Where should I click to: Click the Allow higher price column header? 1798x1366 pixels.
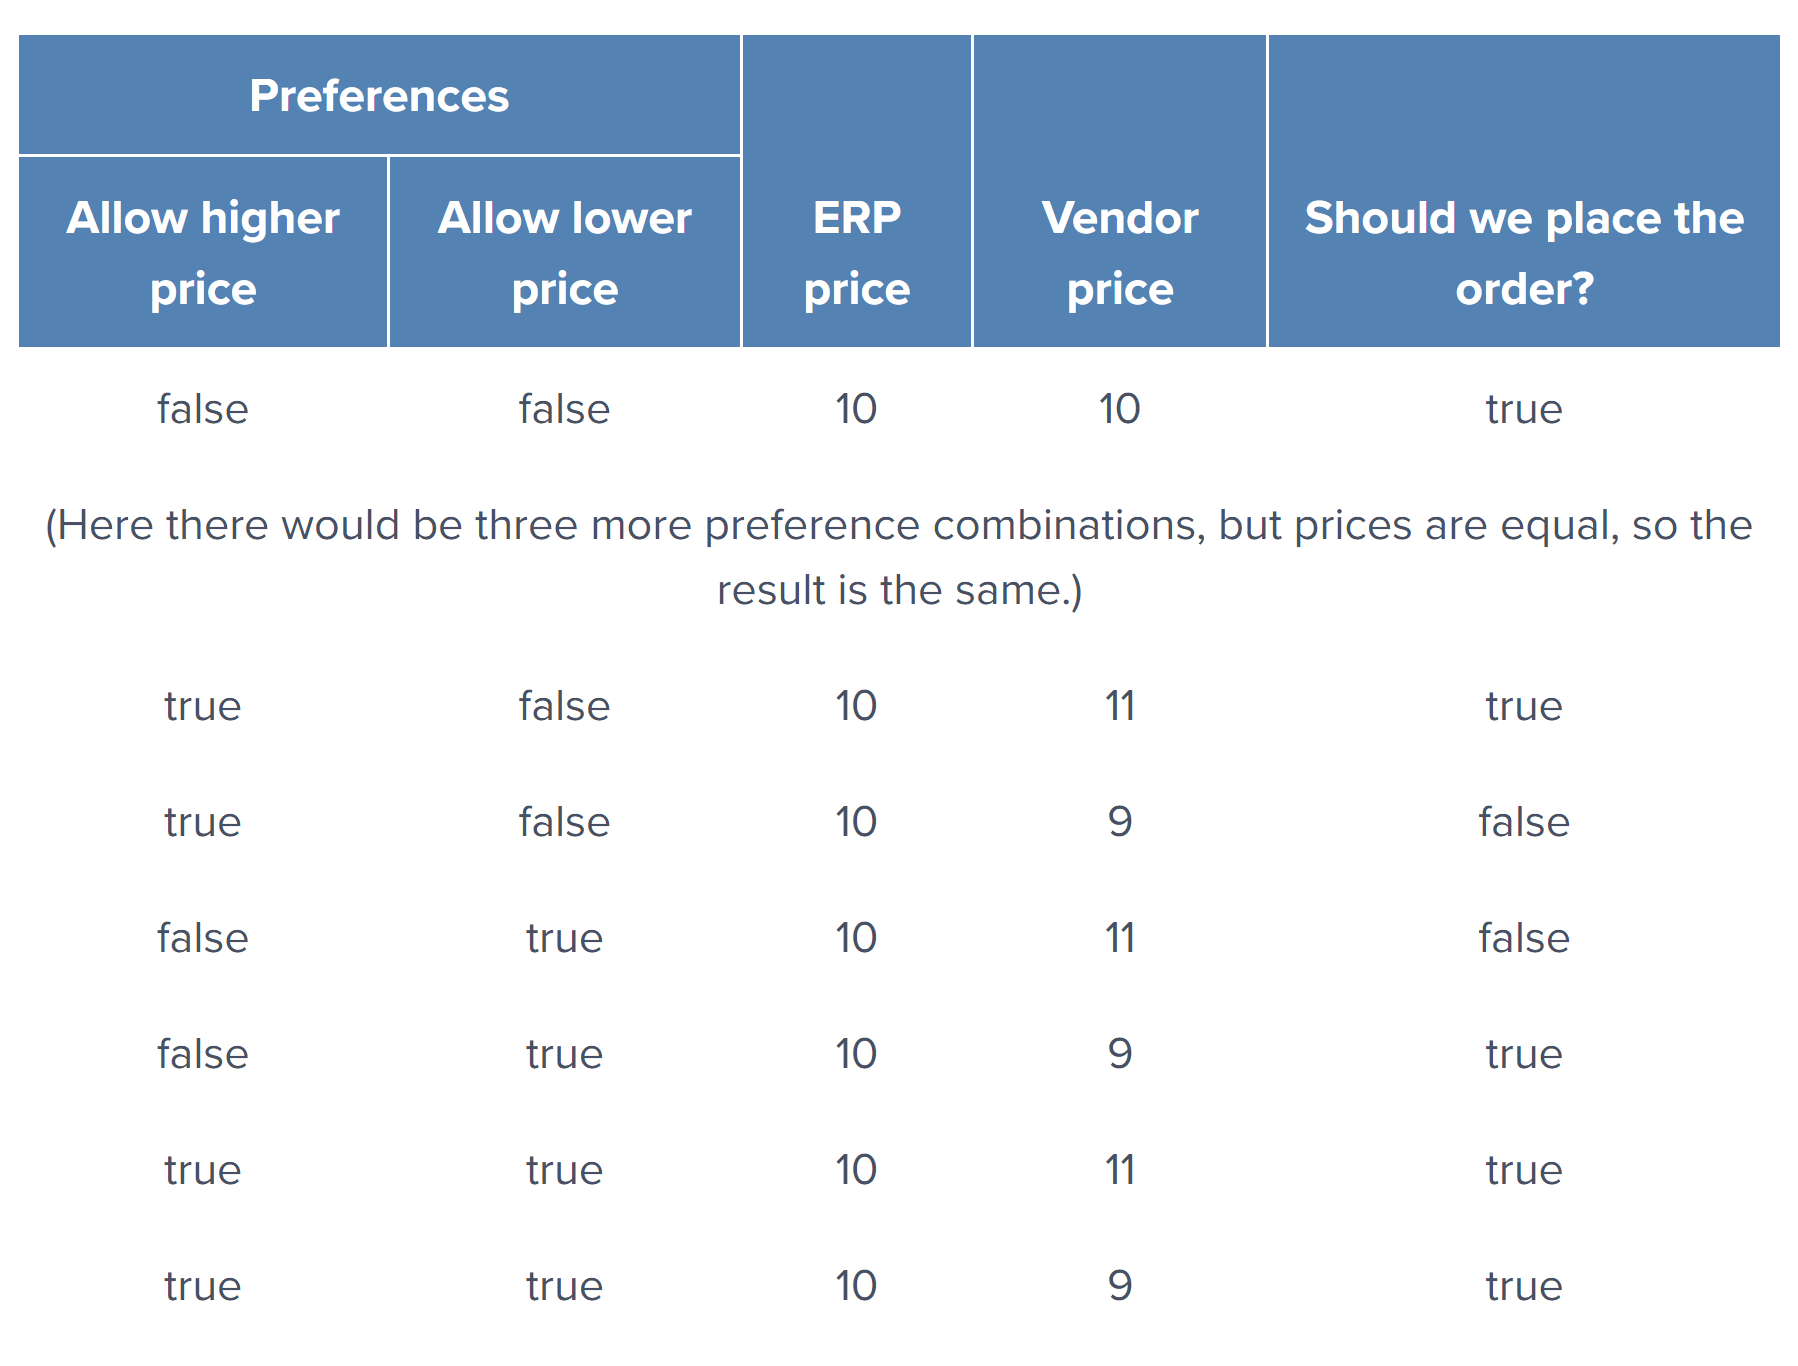pos(203,252)
